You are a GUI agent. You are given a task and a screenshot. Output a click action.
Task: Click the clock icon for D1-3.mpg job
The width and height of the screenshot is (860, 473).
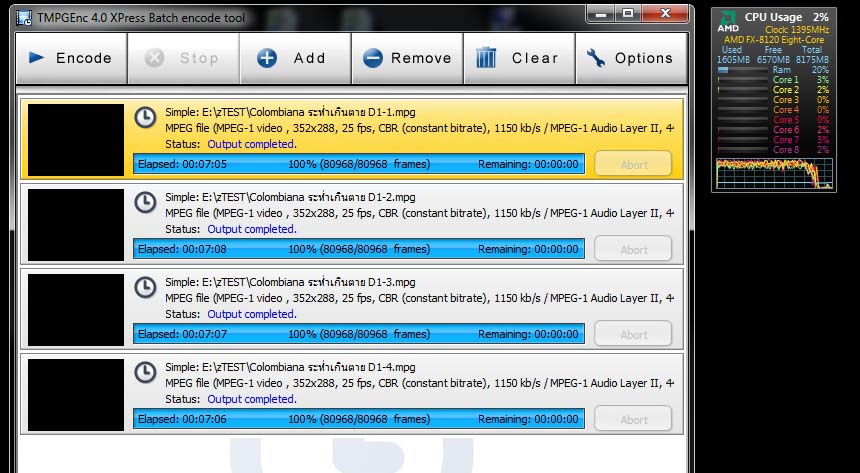tap(145, 288)
